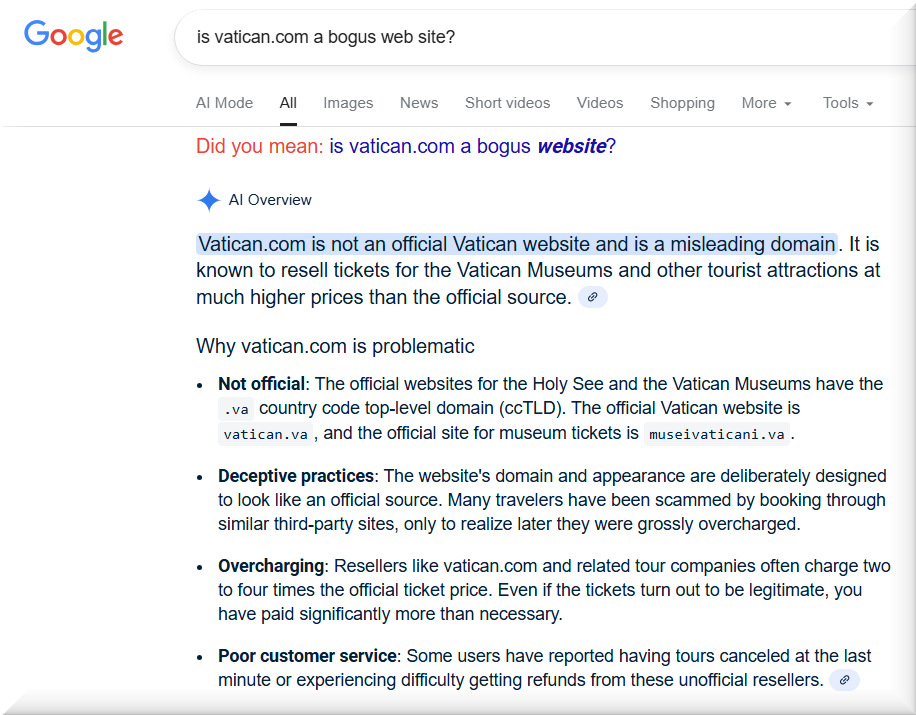The width and height of the screenshot is (916, 715).
Task: Select the All results tab
Action: pos(288,103)
